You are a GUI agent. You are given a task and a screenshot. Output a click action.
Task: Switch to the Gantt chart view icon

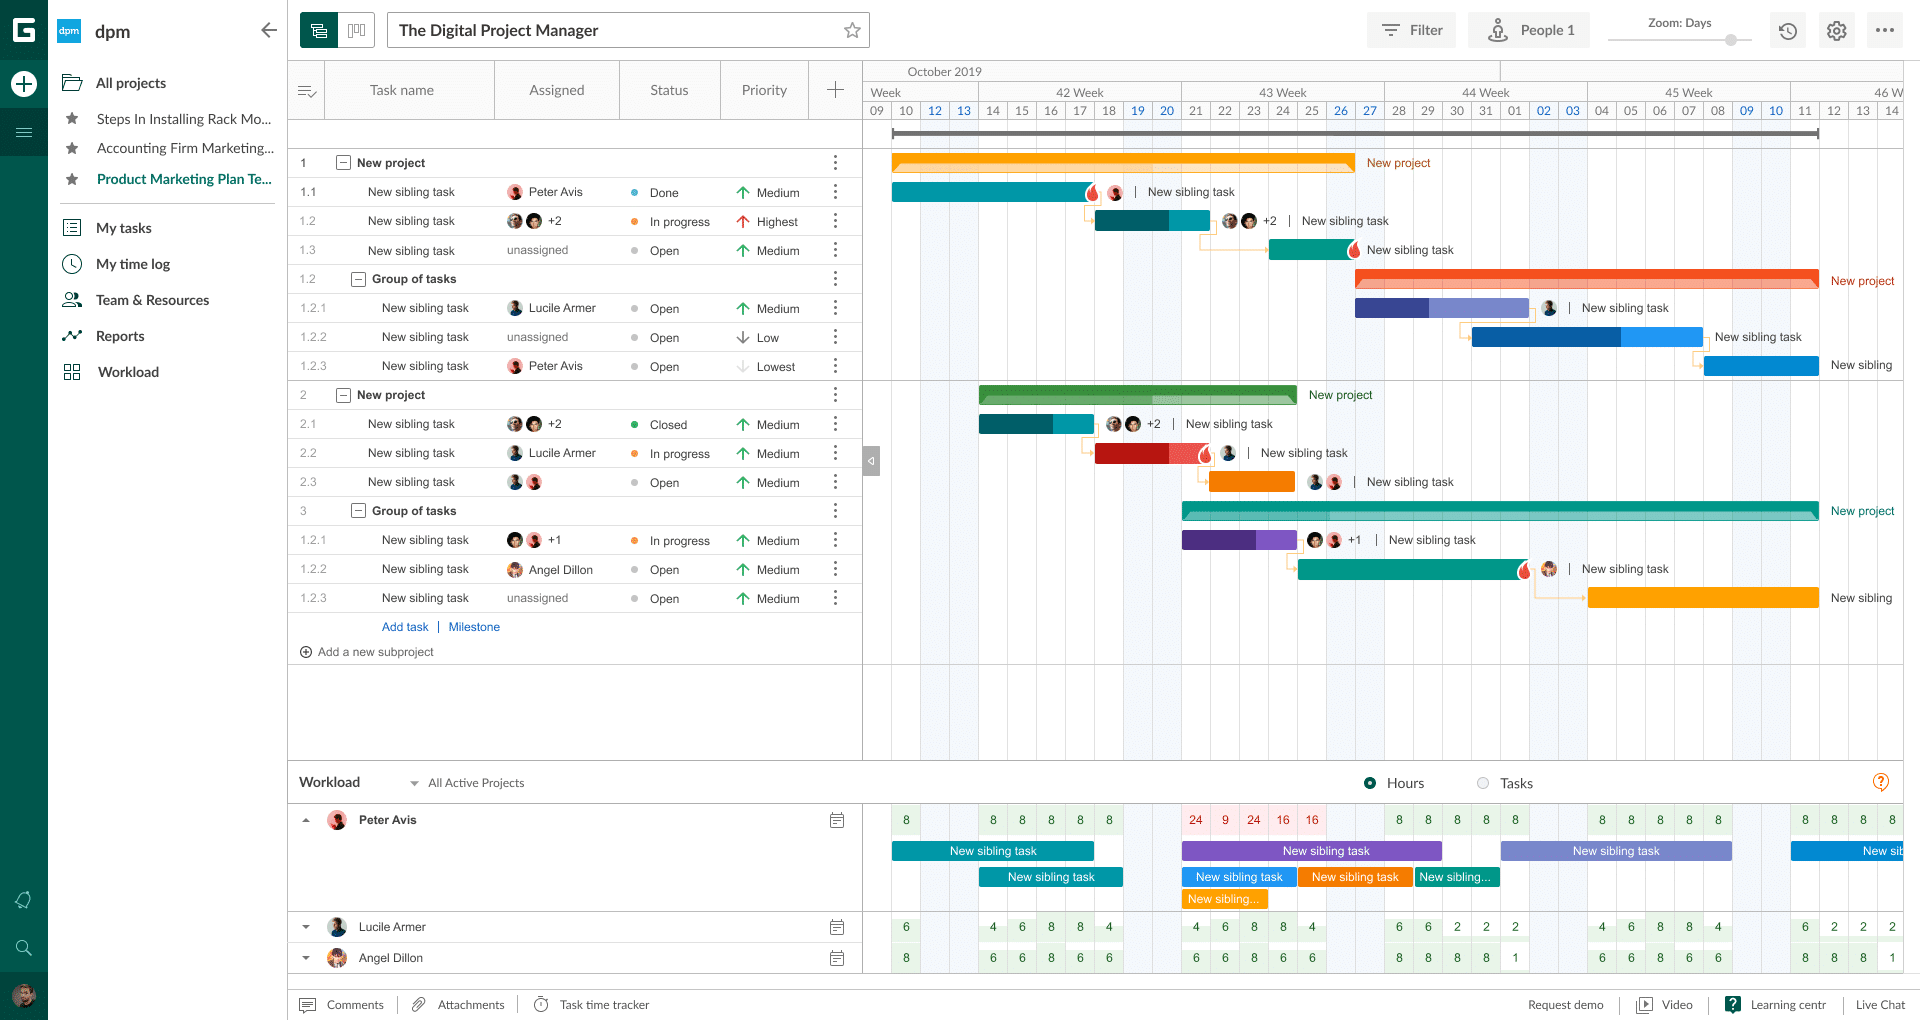pyautogui.click(x=319, y=30)
